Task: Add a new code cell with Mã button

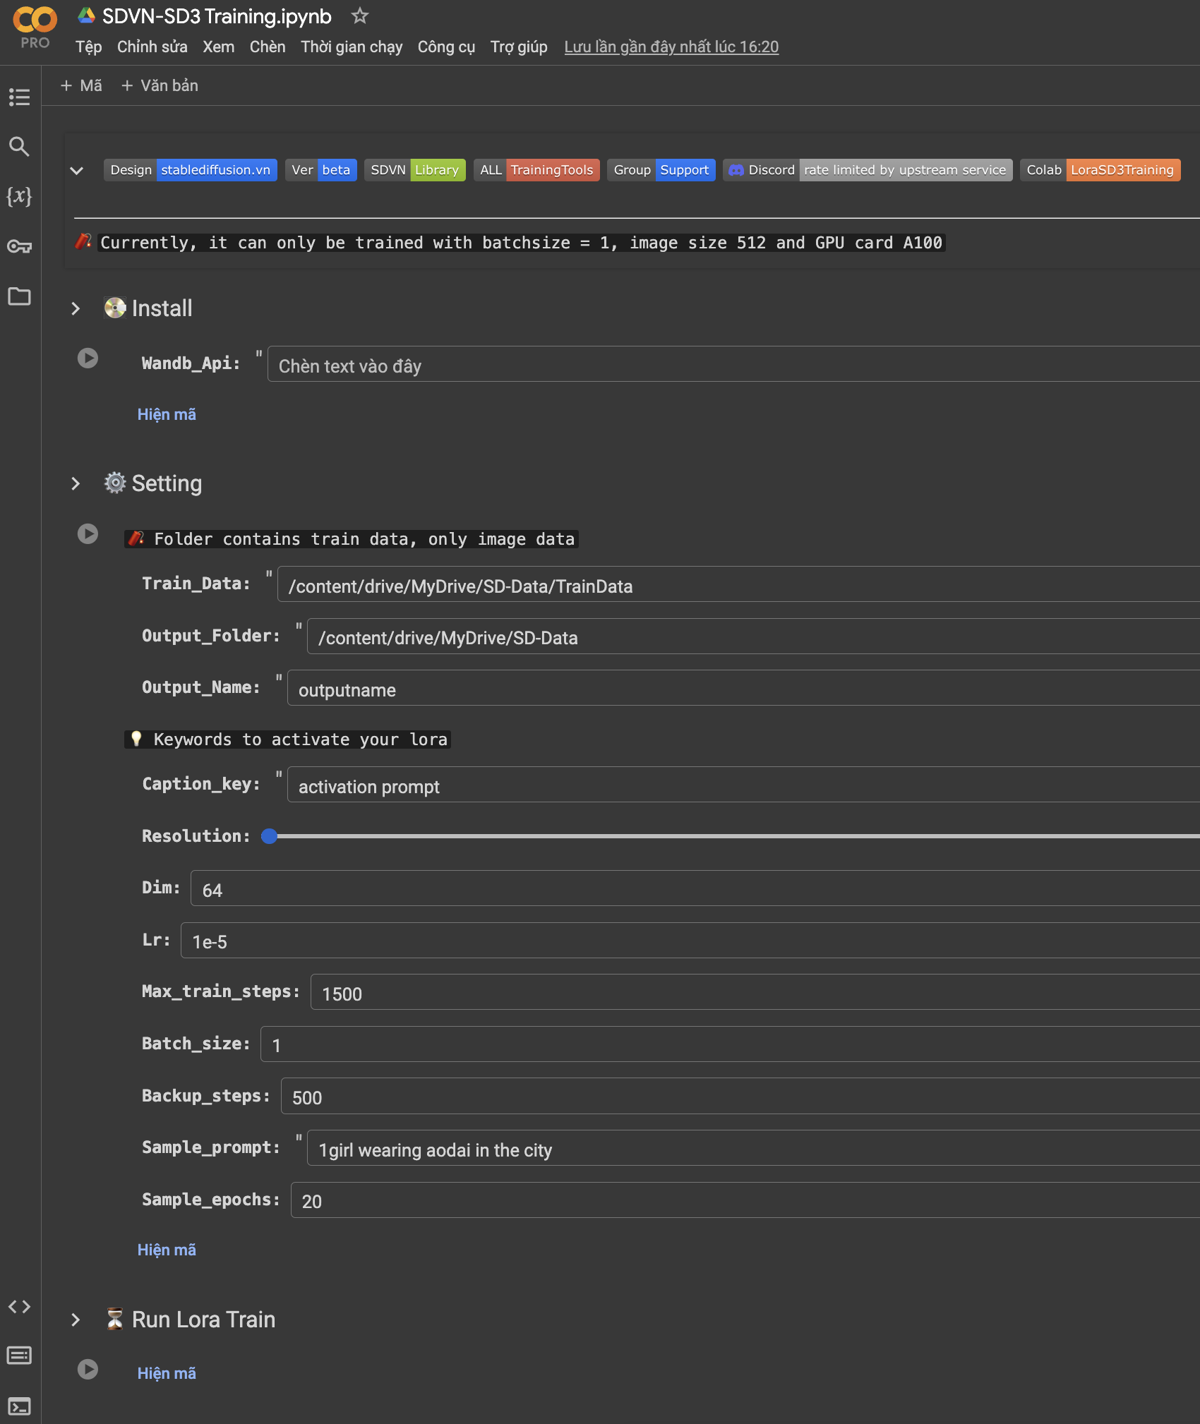Action: [x=81, y=86]
